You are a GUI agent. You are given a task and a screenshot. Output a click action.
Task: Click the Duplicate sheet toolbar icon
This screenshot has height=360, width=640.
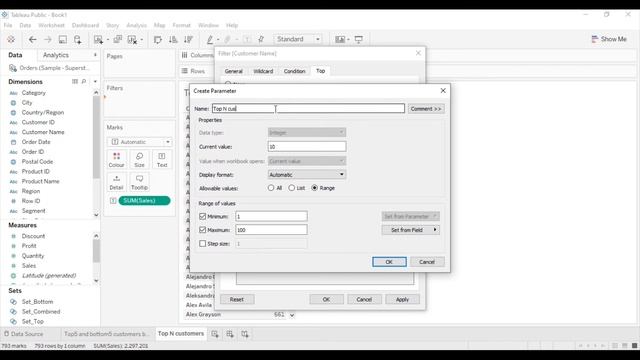(x=118, y=39)
